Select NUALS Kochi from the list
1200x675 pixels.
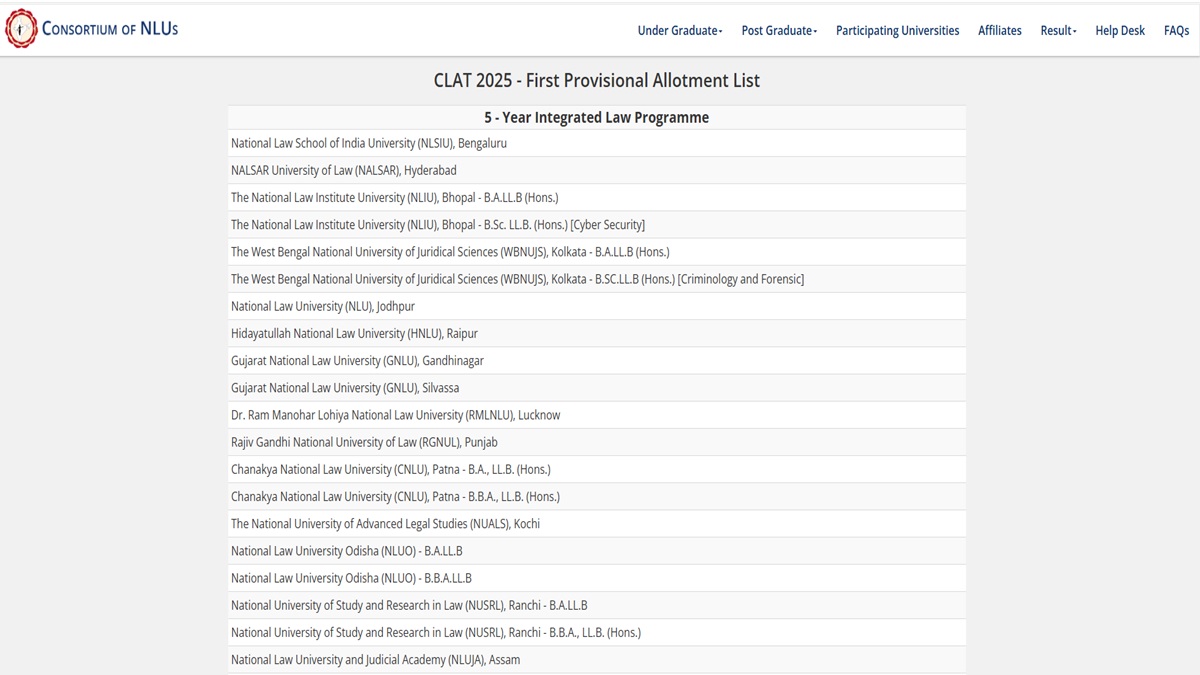(385, 523)
